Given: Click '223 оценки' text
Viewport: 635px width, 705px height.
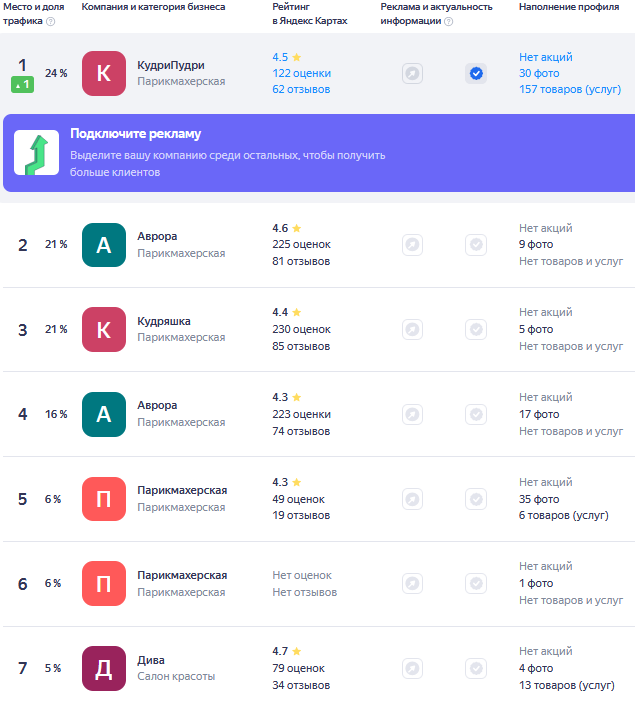Looking at the screenshot, I should 301,414.
